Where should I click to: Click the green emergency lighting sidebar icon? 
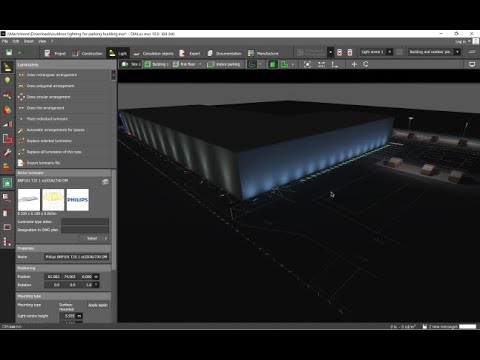7,183
